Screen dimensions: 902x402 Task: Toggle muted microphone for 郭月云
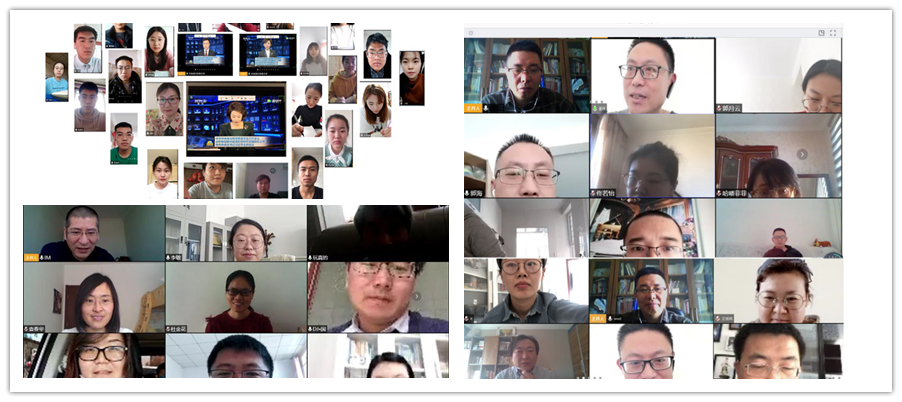click(x=719, y=107)
